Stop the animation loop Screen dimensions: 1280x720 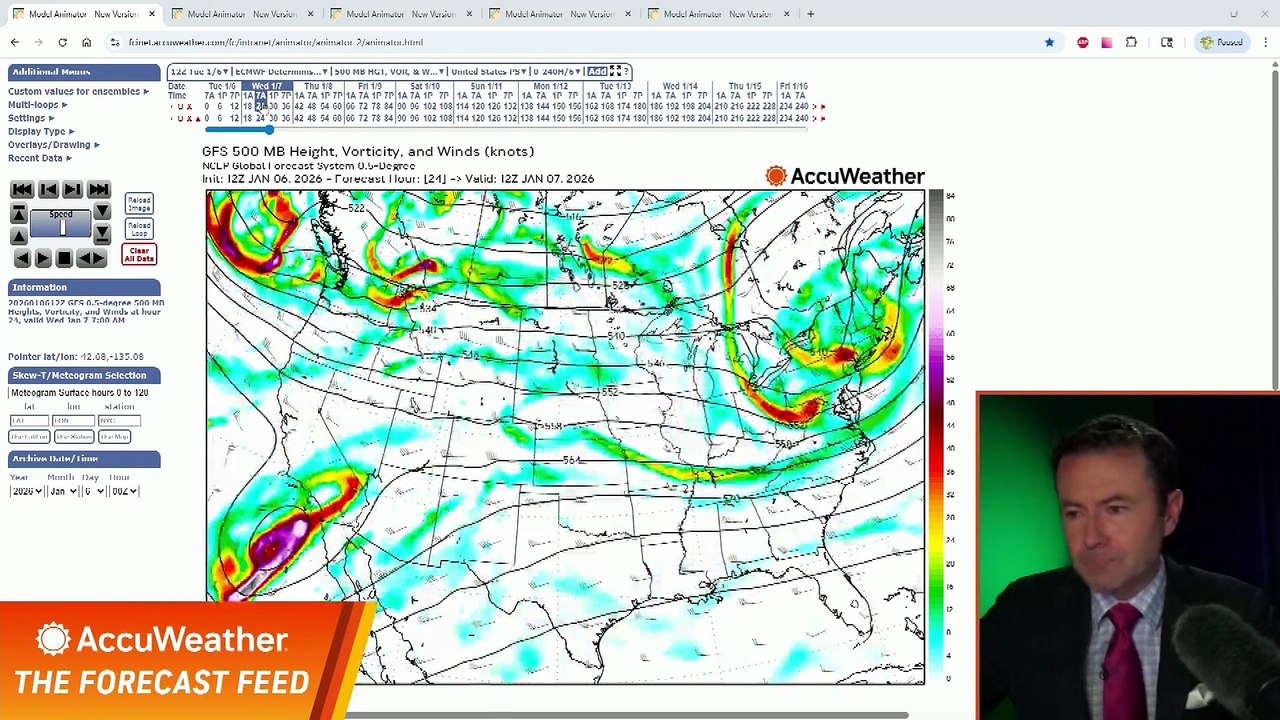[64, 258]
